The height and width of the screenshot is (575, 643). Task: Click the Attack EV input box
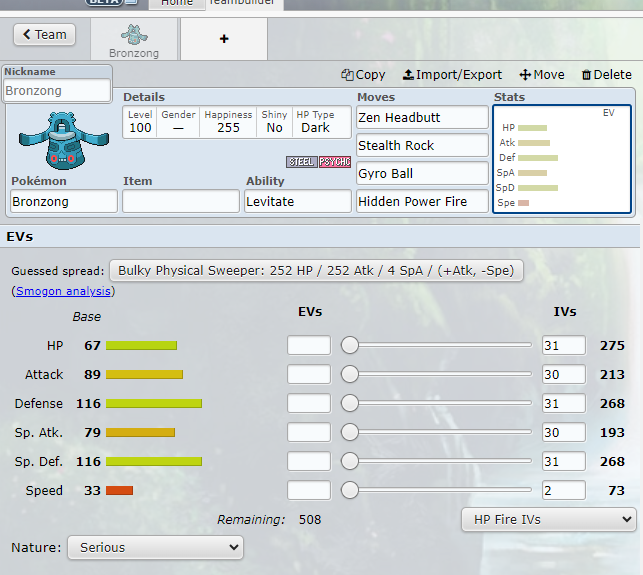coord(309,374)
